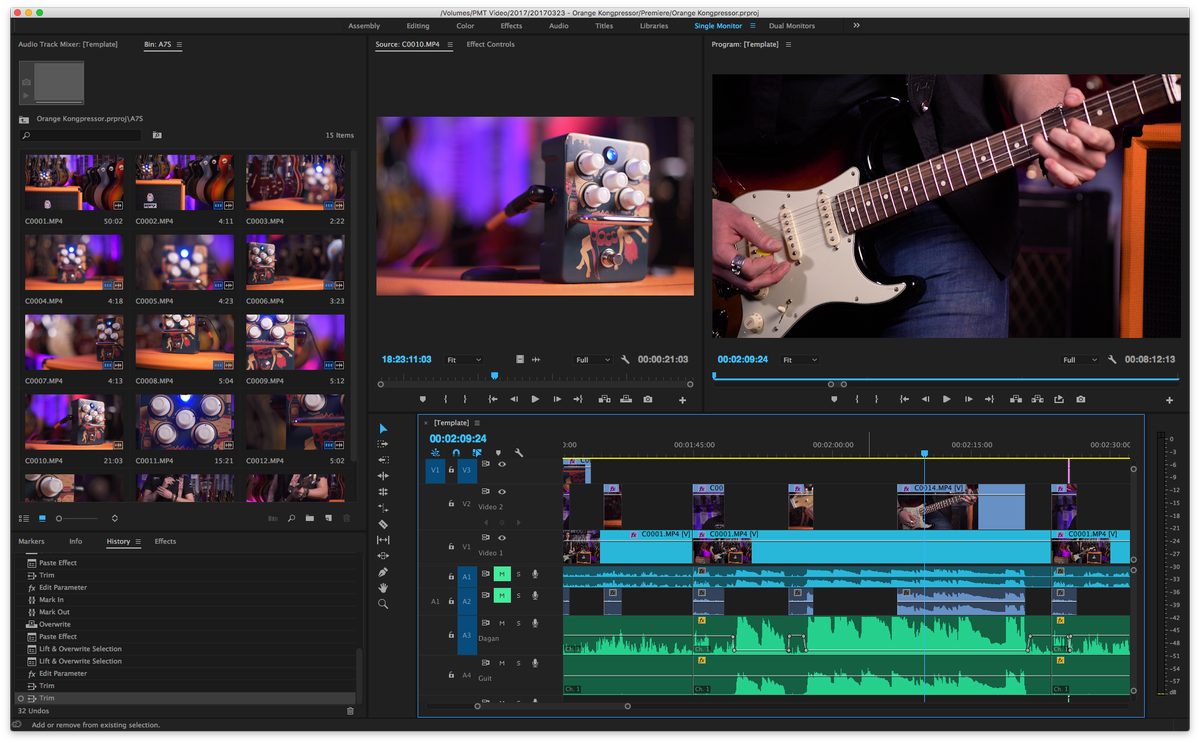
Task: Toggle Linked Selection in timeline header
Action: [477, 453]
